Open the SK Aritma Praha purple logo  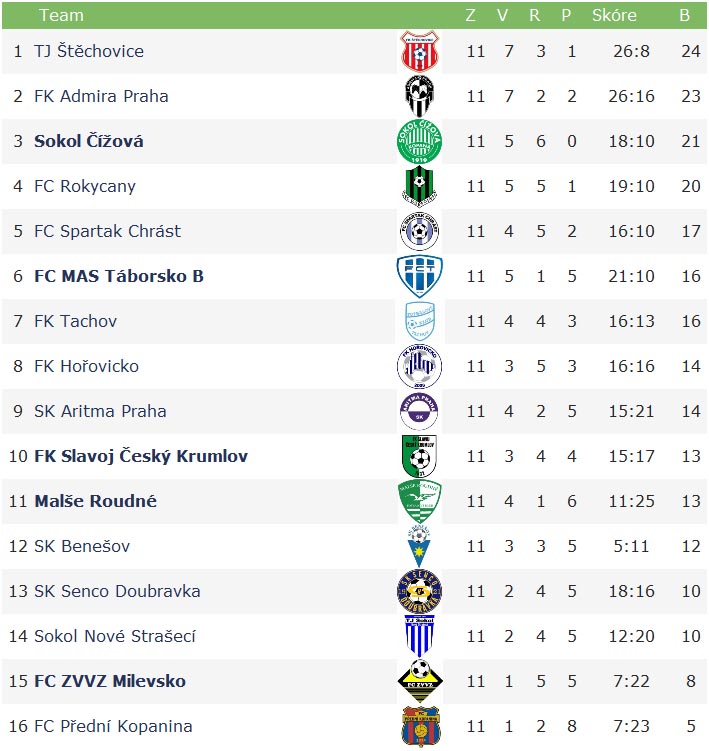click(420, 411)
